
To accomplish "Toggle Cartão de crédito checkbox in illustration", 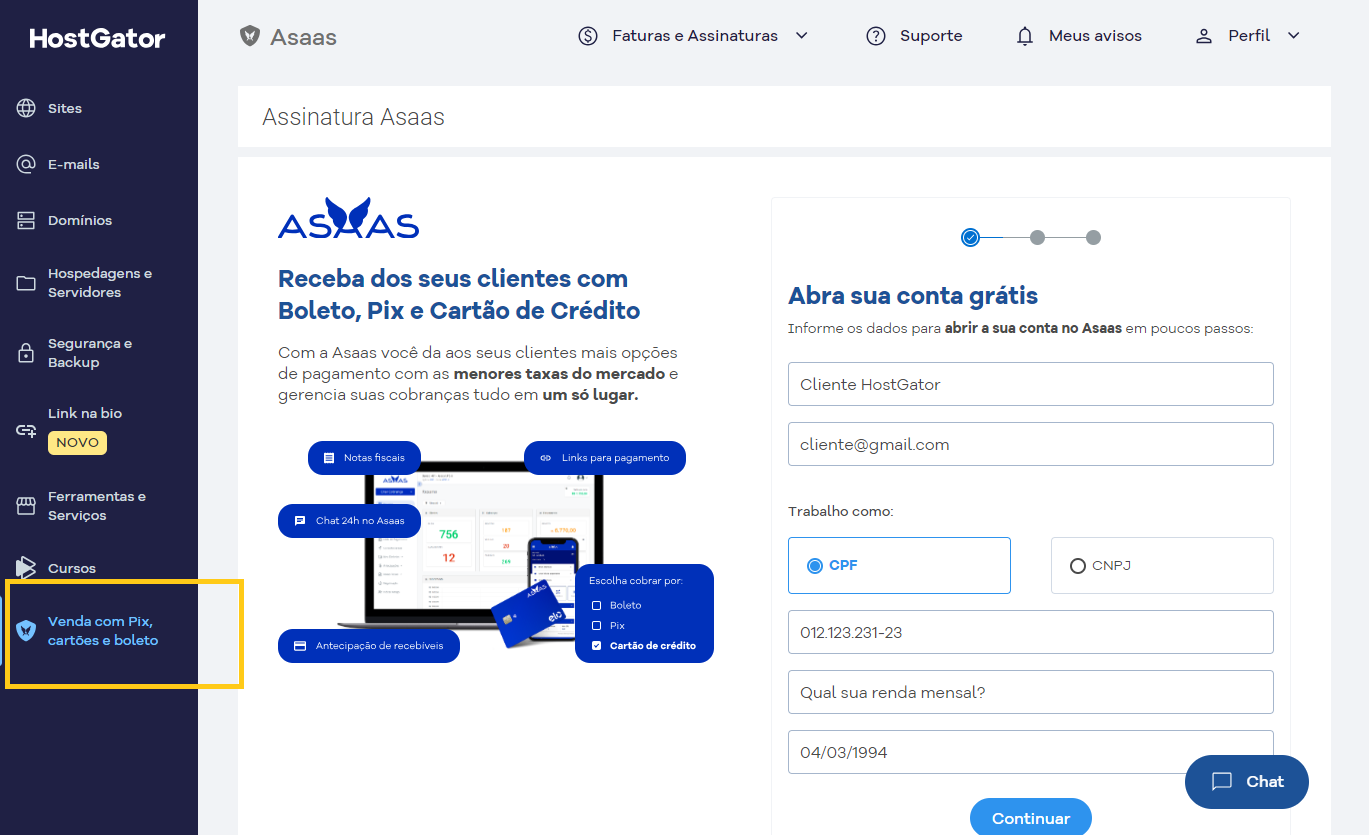I will (x=597, y=646).
